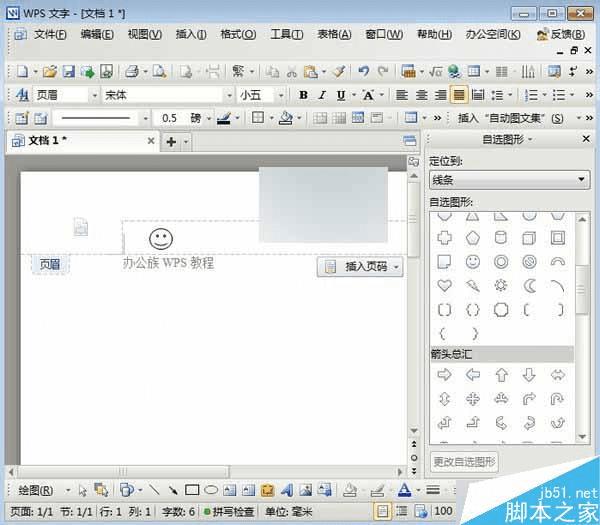Click the smiley shape in the header

(x=161, y=239)
